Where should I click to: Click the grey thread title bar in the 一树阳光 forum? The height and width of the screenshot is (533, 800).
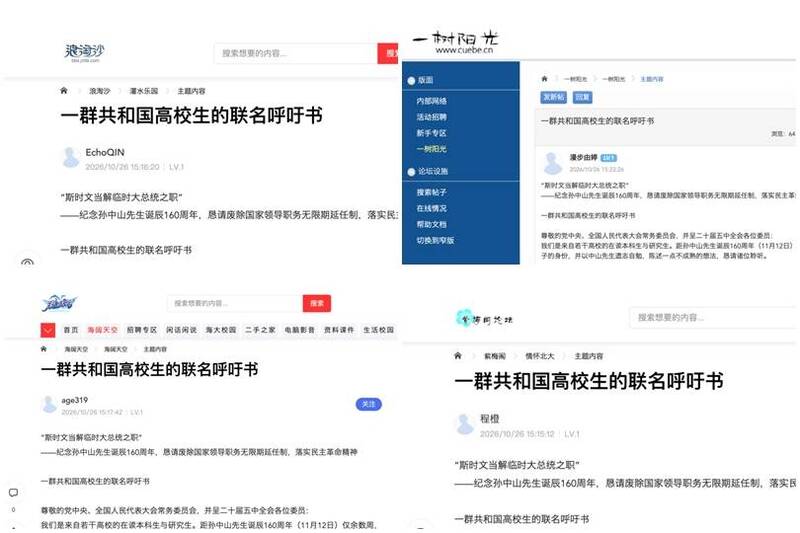tap(665, 126)
